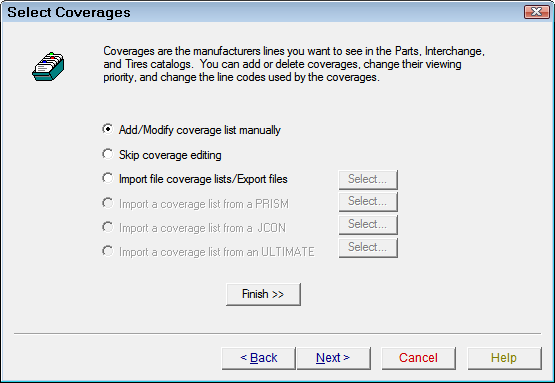Screen dimensions: 555x383
Task: Open Select... button beside the JCON option
Action: [368, 224]
